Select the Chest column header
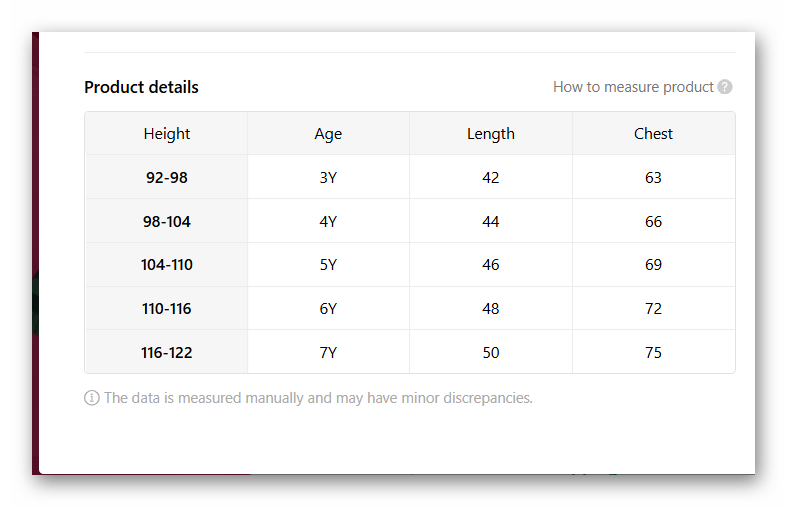This screenshot has height=507, width=787. coord(654,134)
